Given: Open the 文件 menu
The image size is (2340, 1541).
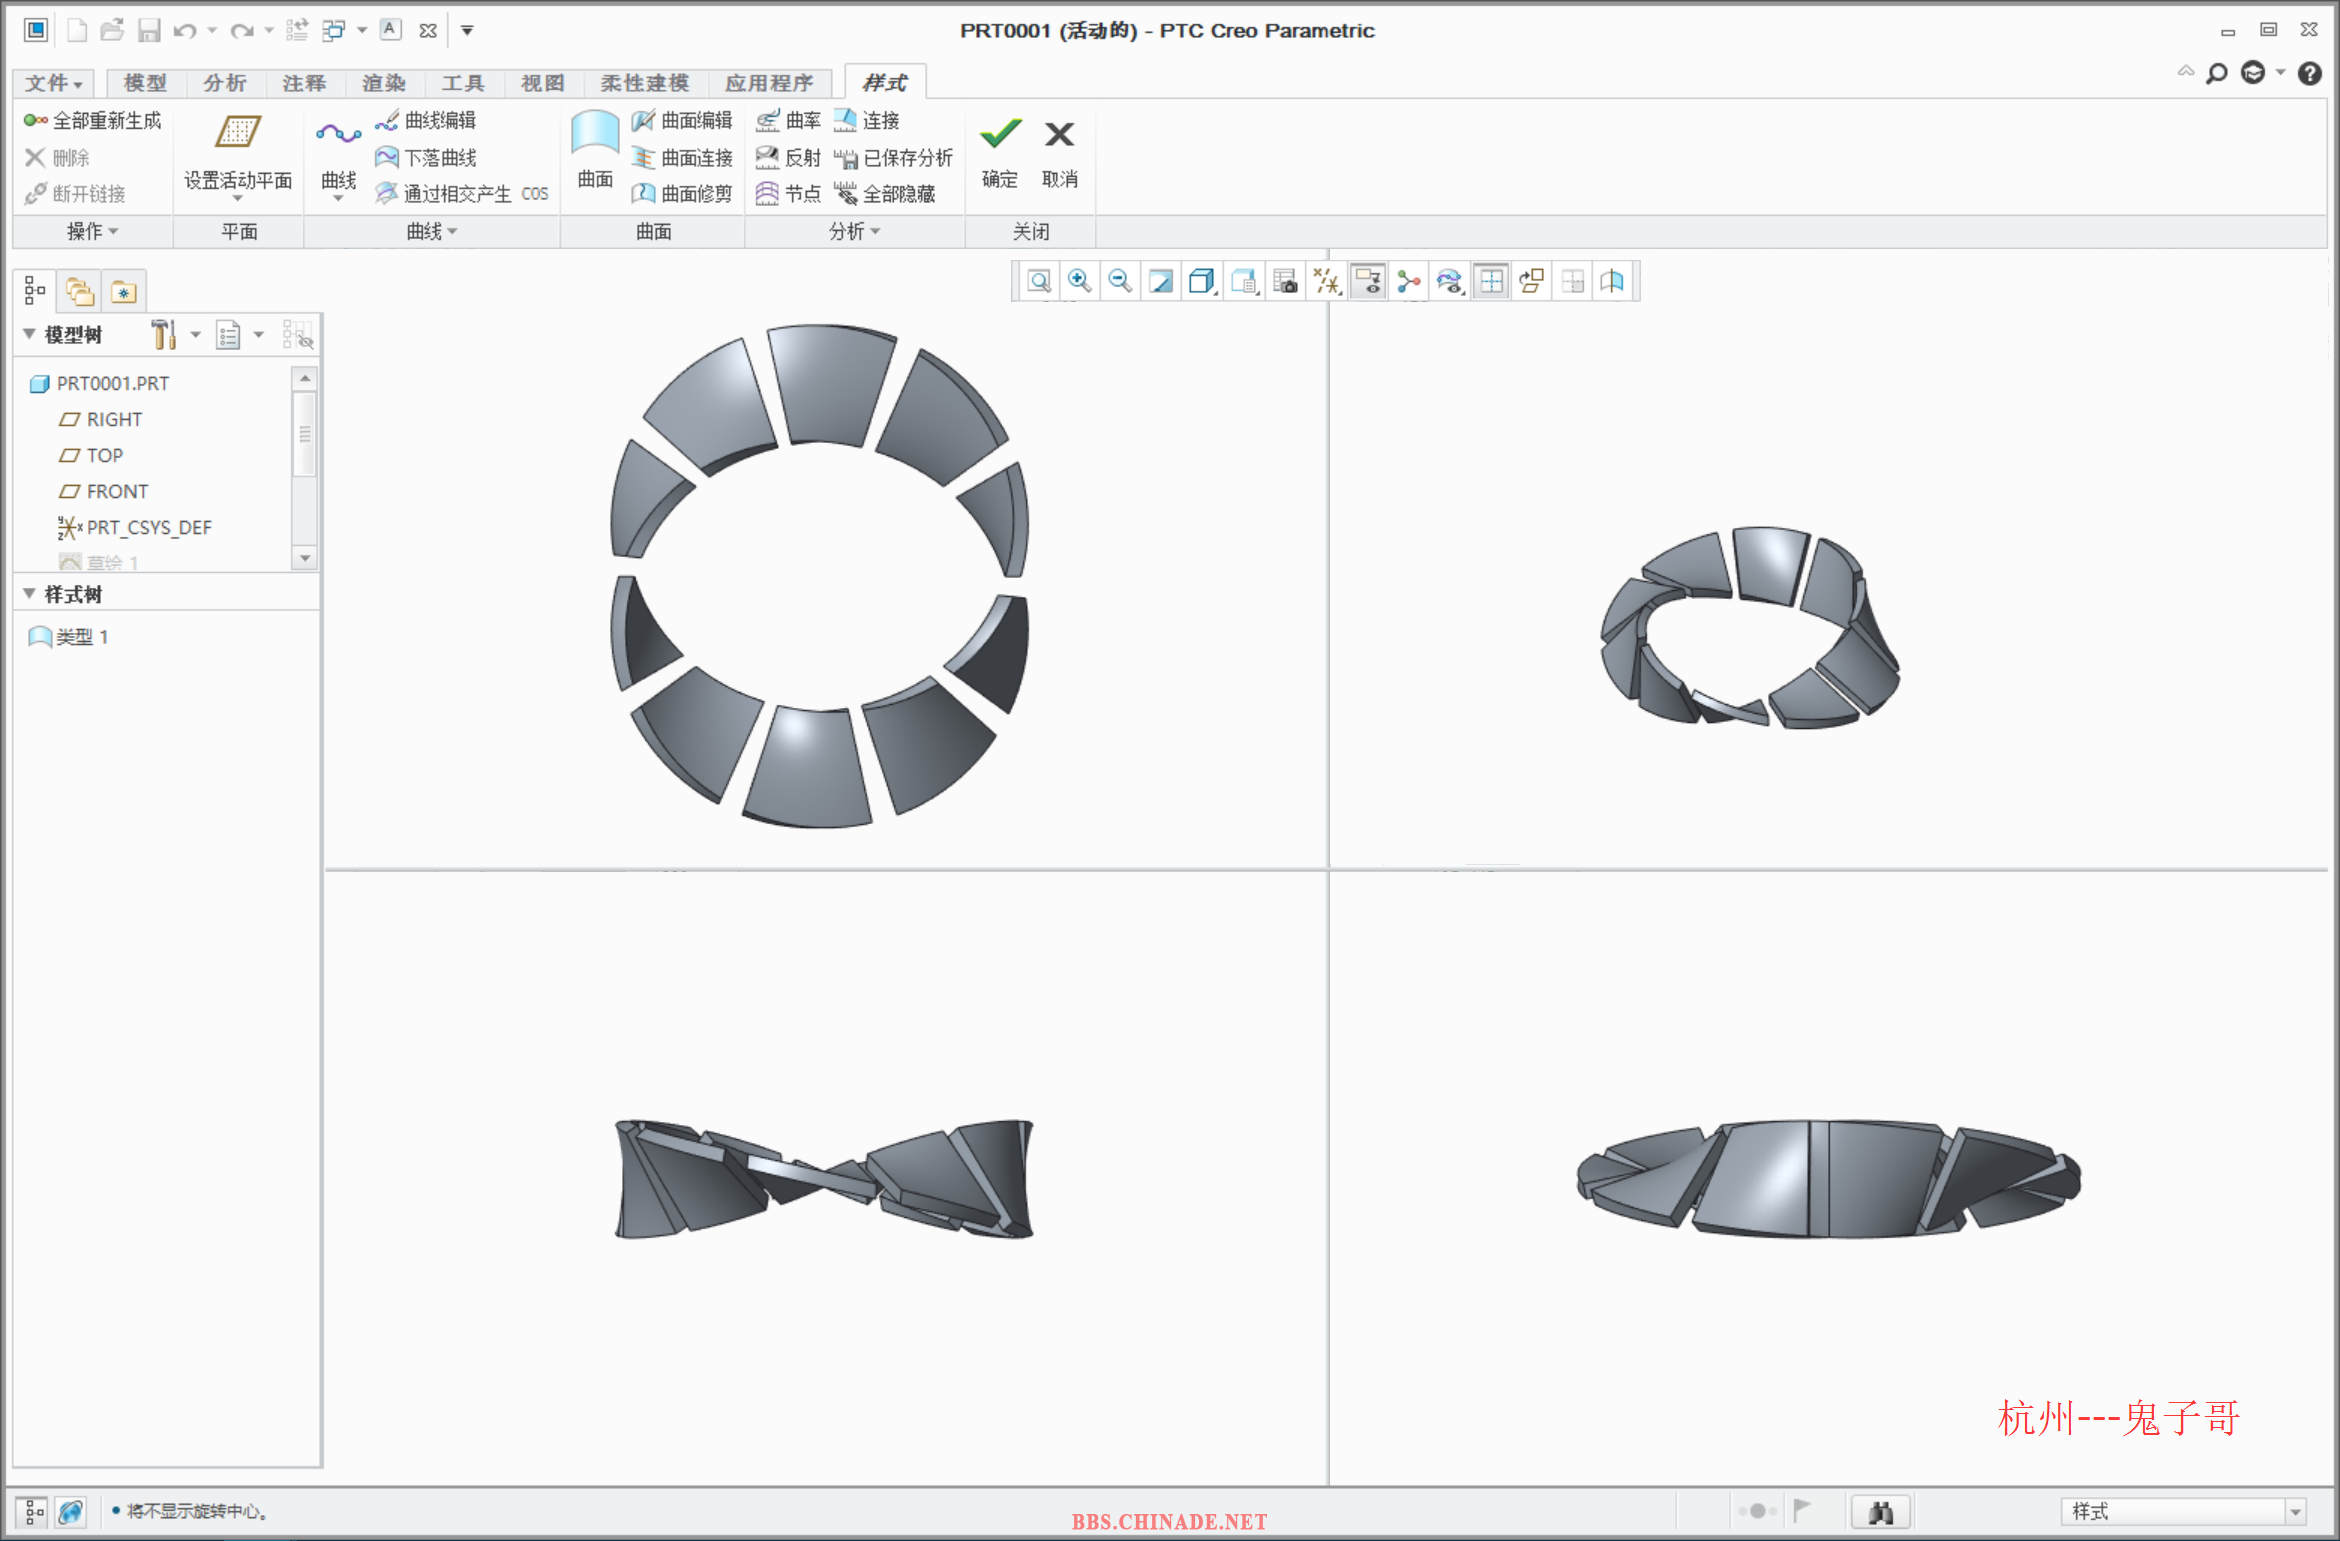Looking at the screenshot, I should pos(53,83).
